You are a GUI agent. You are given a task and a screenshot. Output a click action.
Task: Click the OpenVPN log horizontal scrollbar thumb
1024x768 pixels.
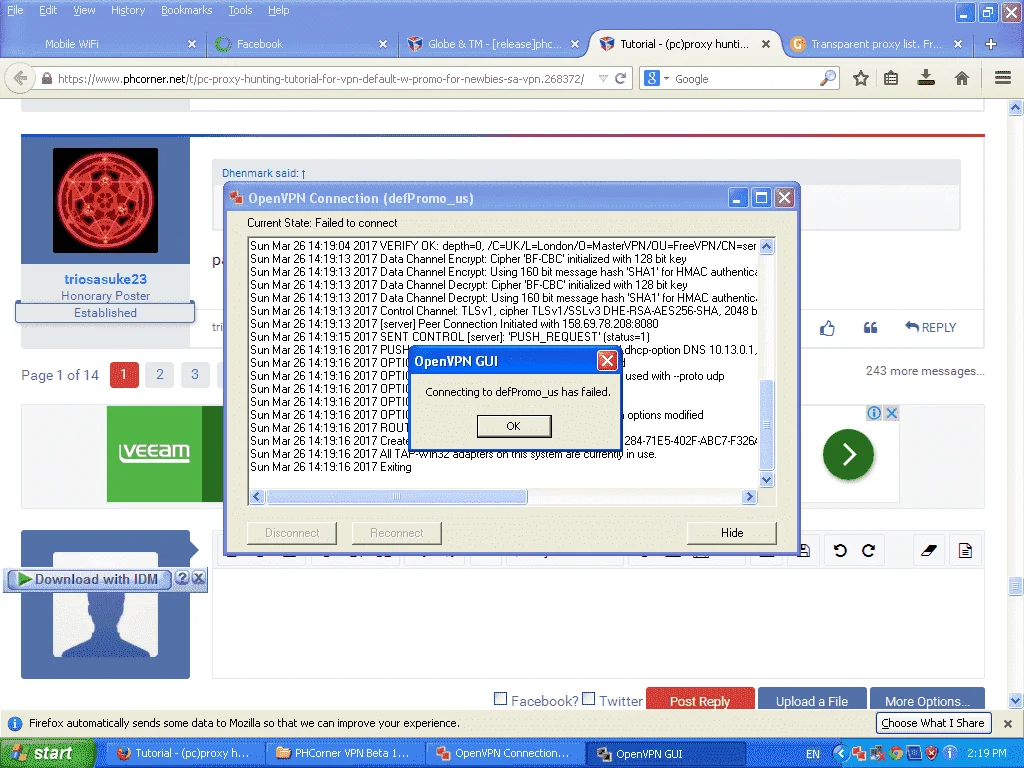coord(396,497)
